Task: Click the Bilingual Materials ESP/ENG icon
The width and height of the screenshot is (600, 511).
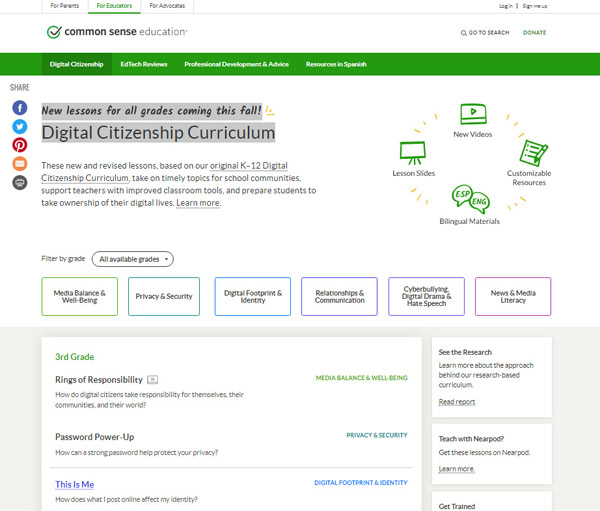Action: pos(471,199)
